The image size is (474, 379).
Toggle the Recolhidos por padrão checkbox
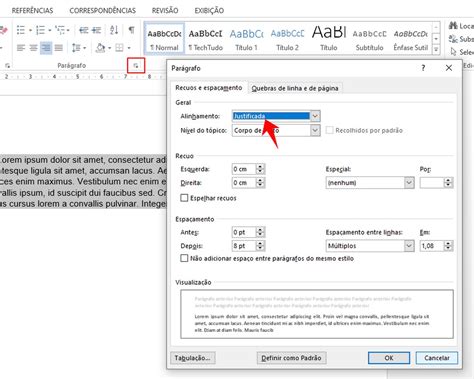(x=329, y=130)
